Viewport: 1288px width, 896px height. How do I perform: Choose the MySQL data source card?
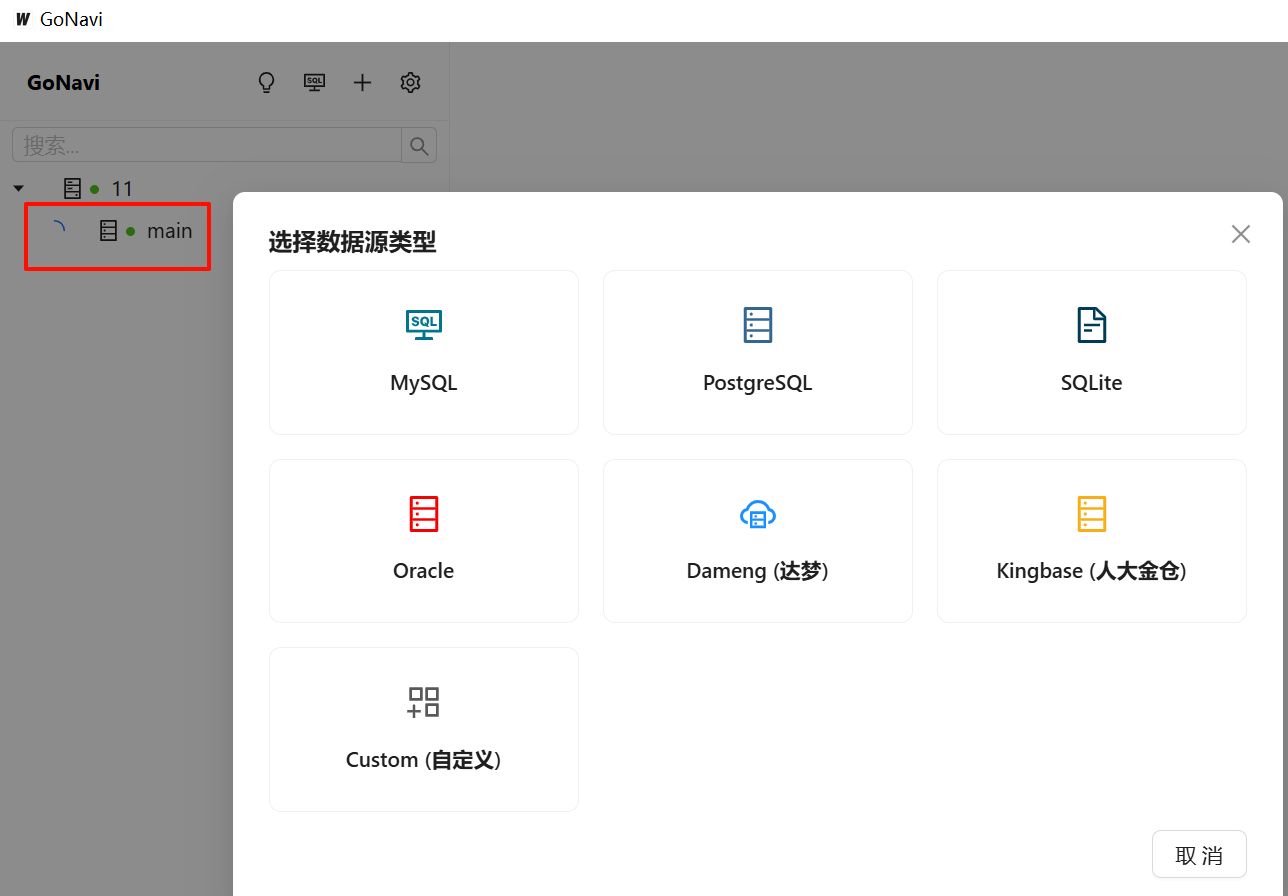point(424,352)
